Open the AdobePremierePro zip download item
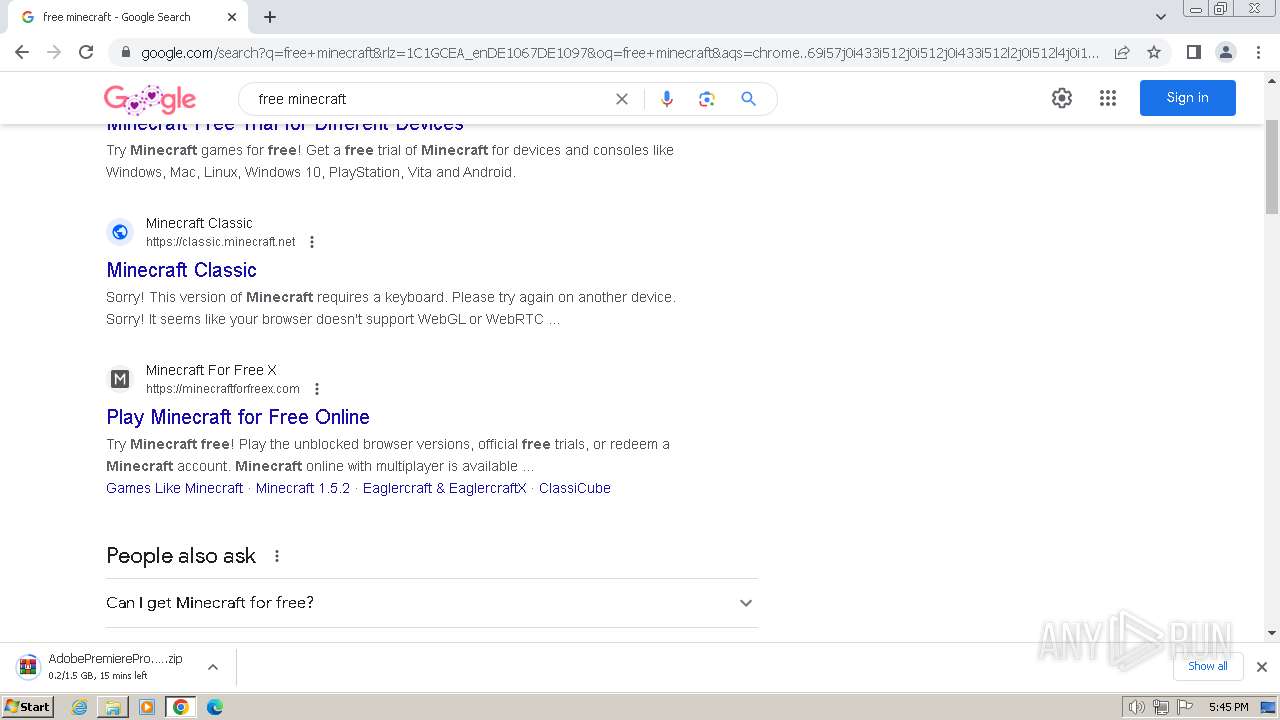 [100, 667]
